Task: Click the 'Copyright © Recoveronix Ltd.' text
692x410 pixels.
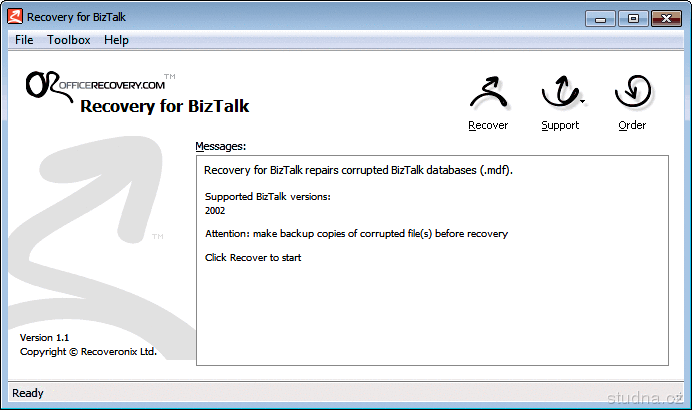Action: [x=88, y=352]
